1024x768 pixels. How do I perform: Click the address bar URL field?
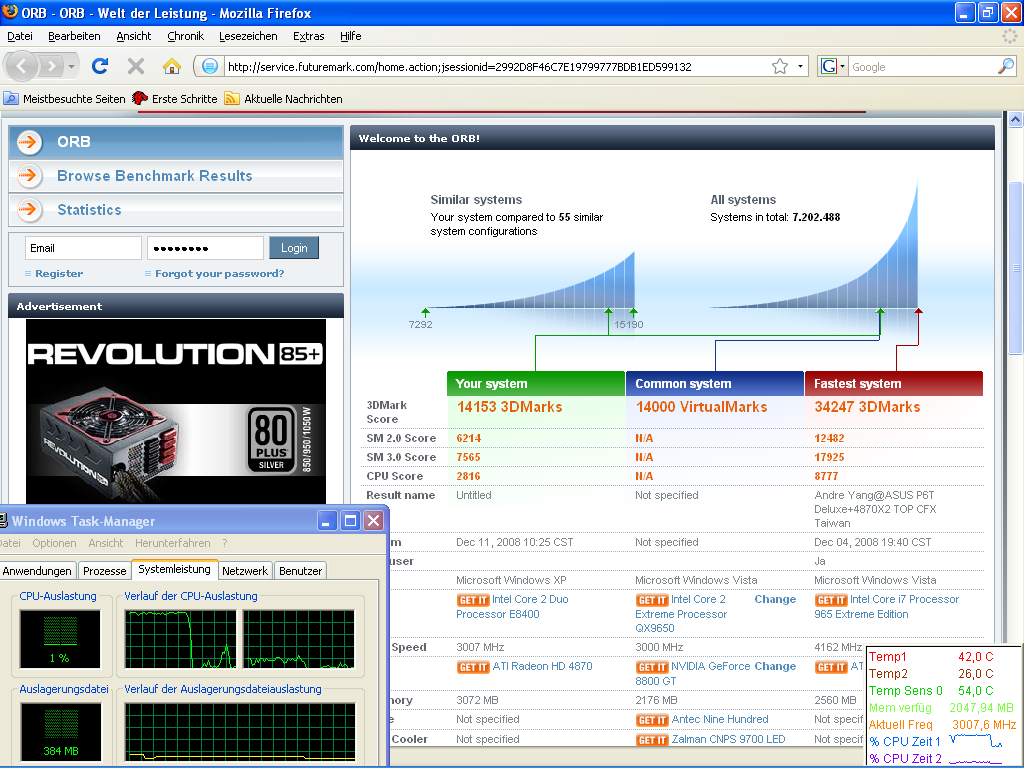tap(496, 67)
